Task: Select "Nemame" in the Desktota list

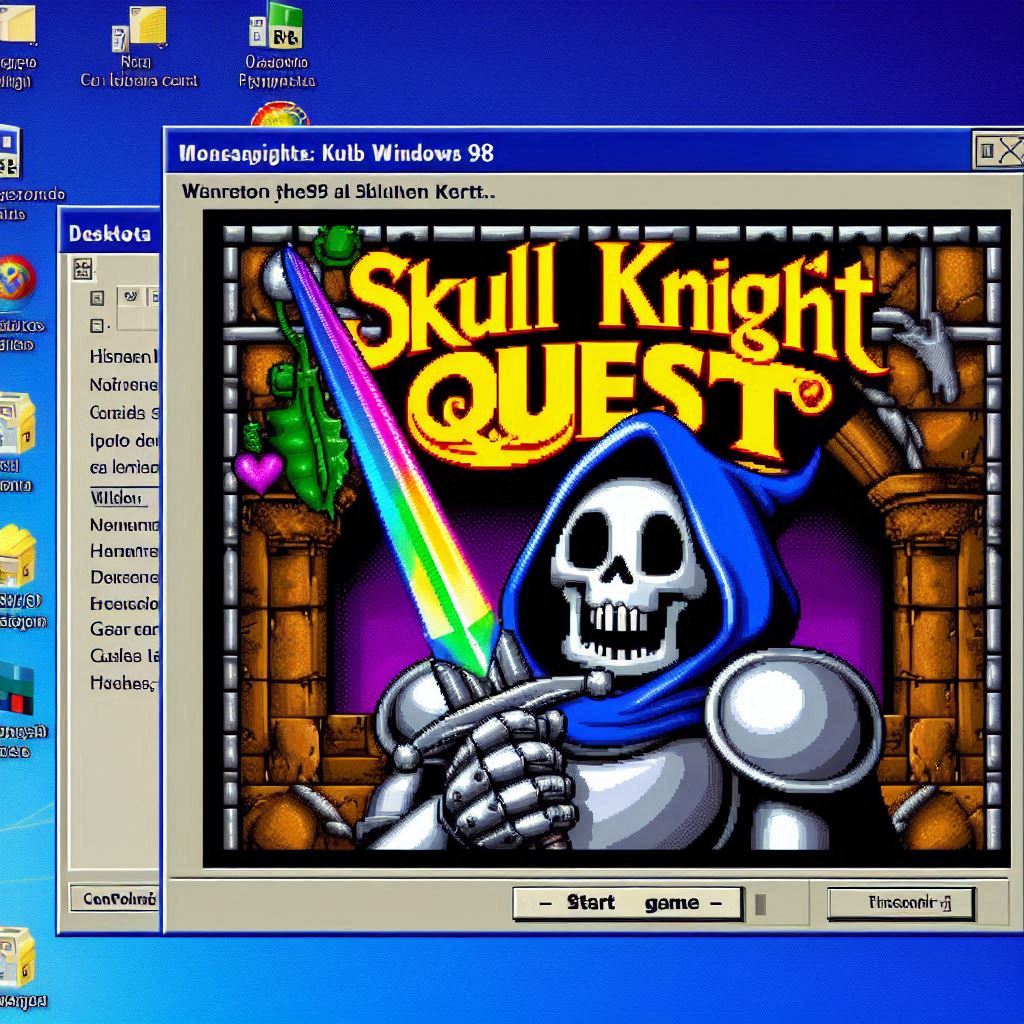Action: (124, 525)
